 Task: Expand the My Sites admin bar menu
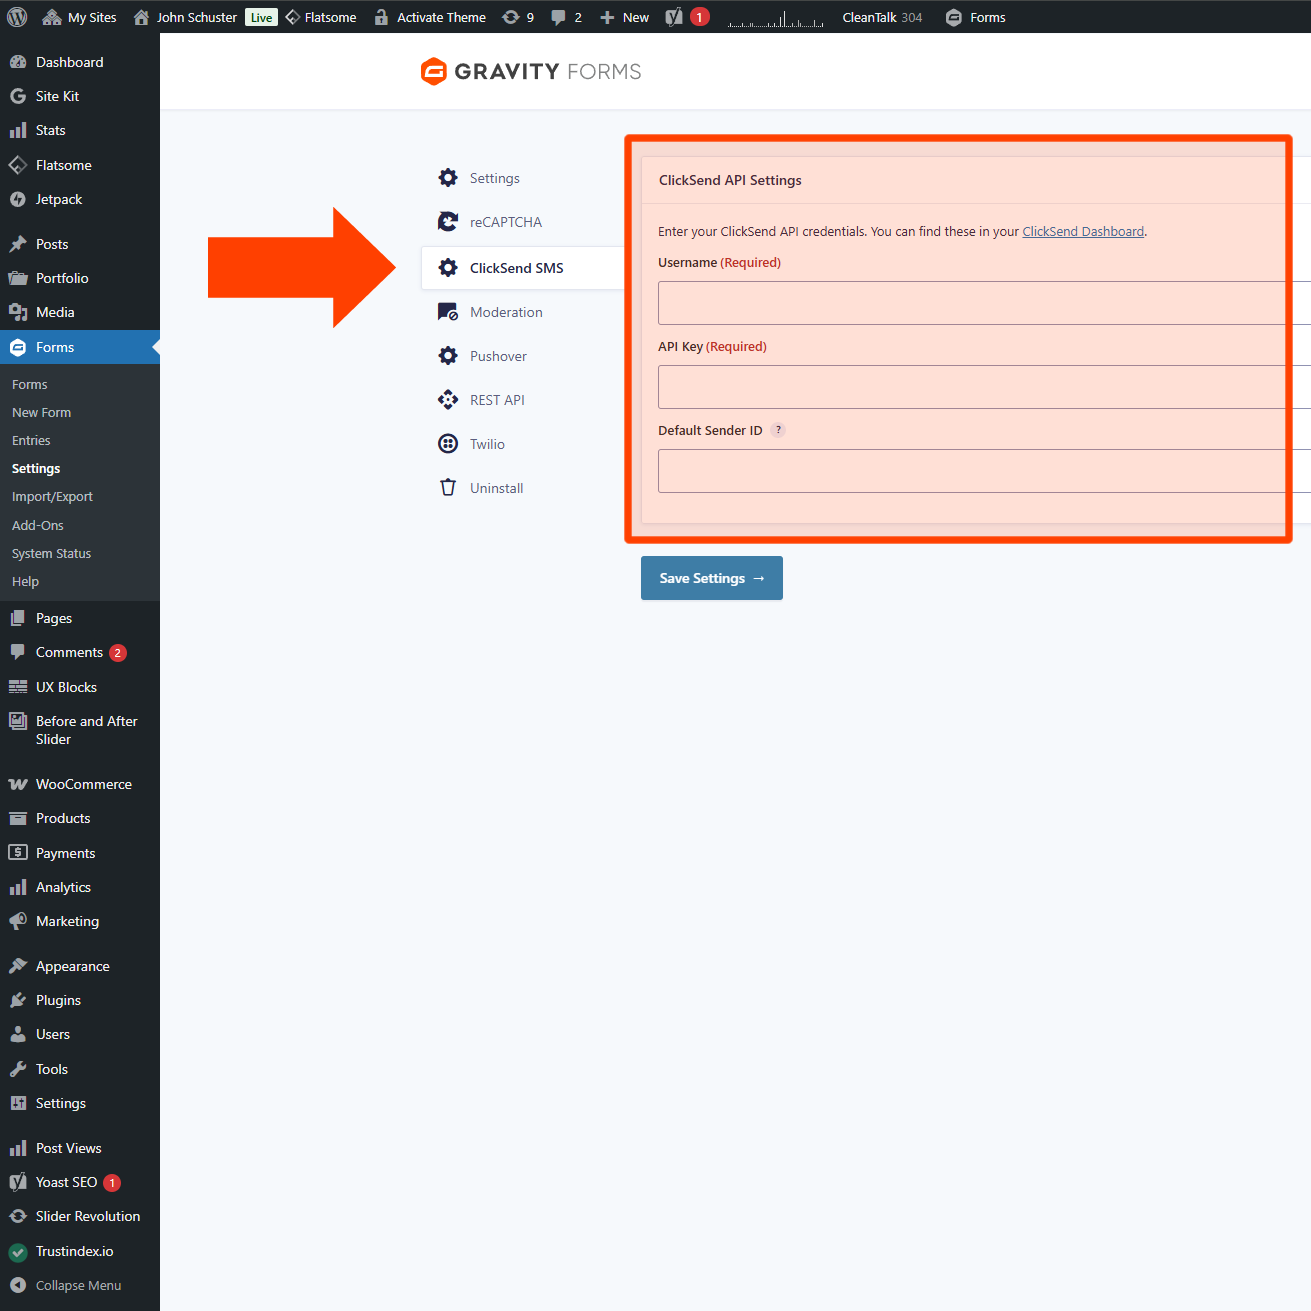[80, 17]
